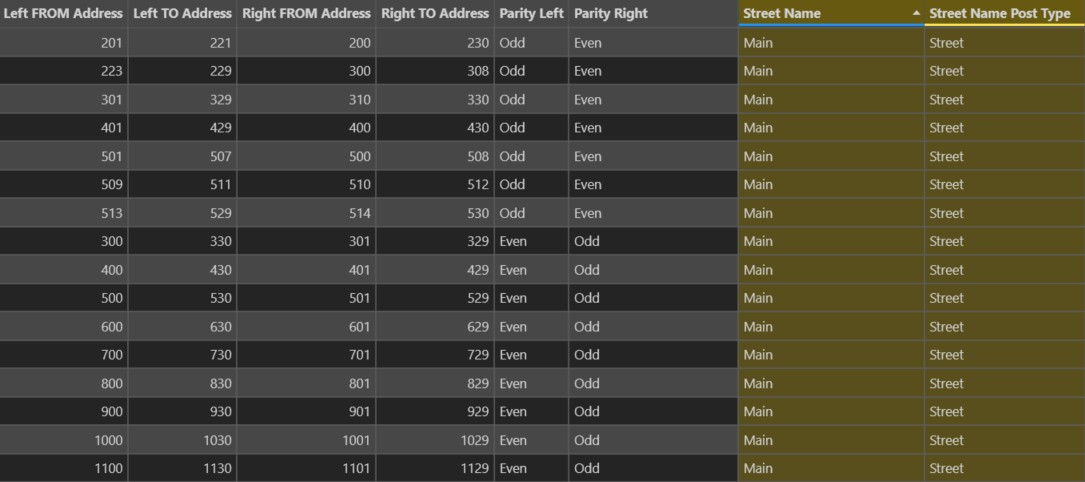Select the Right TO Address cell 629
This screenshot has width=1085, height=482.
click(435, 326)
